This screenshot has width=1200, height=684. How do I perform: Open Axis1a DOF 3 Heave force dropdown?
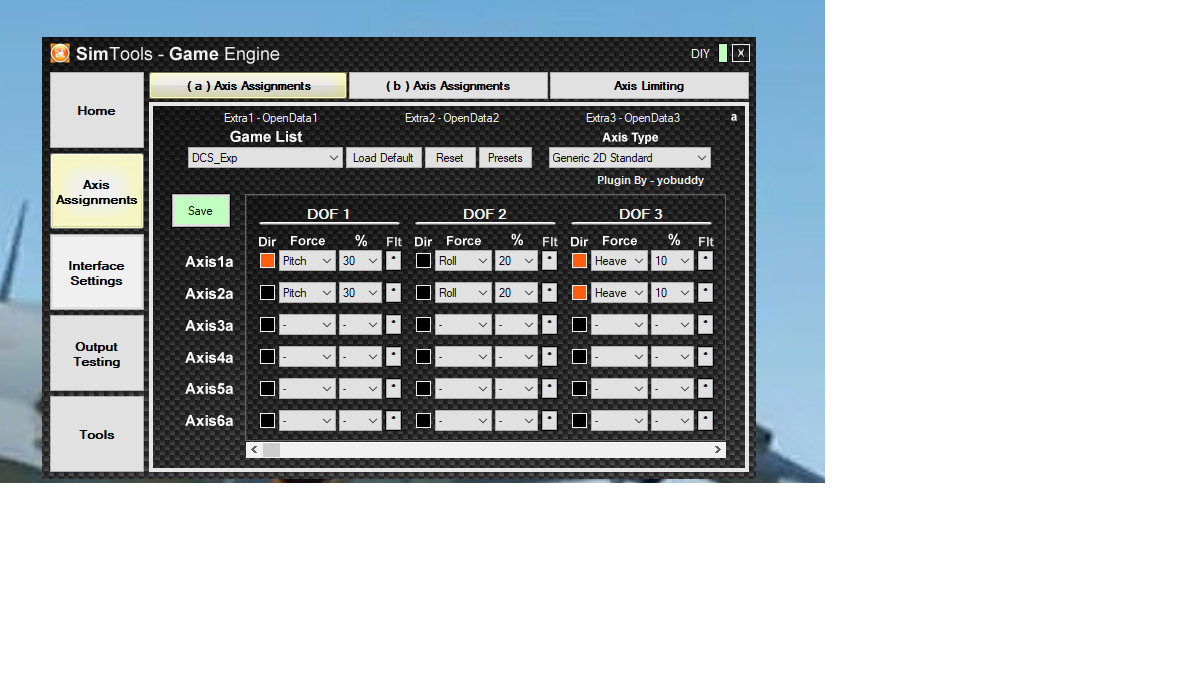(x=619, y=261)
